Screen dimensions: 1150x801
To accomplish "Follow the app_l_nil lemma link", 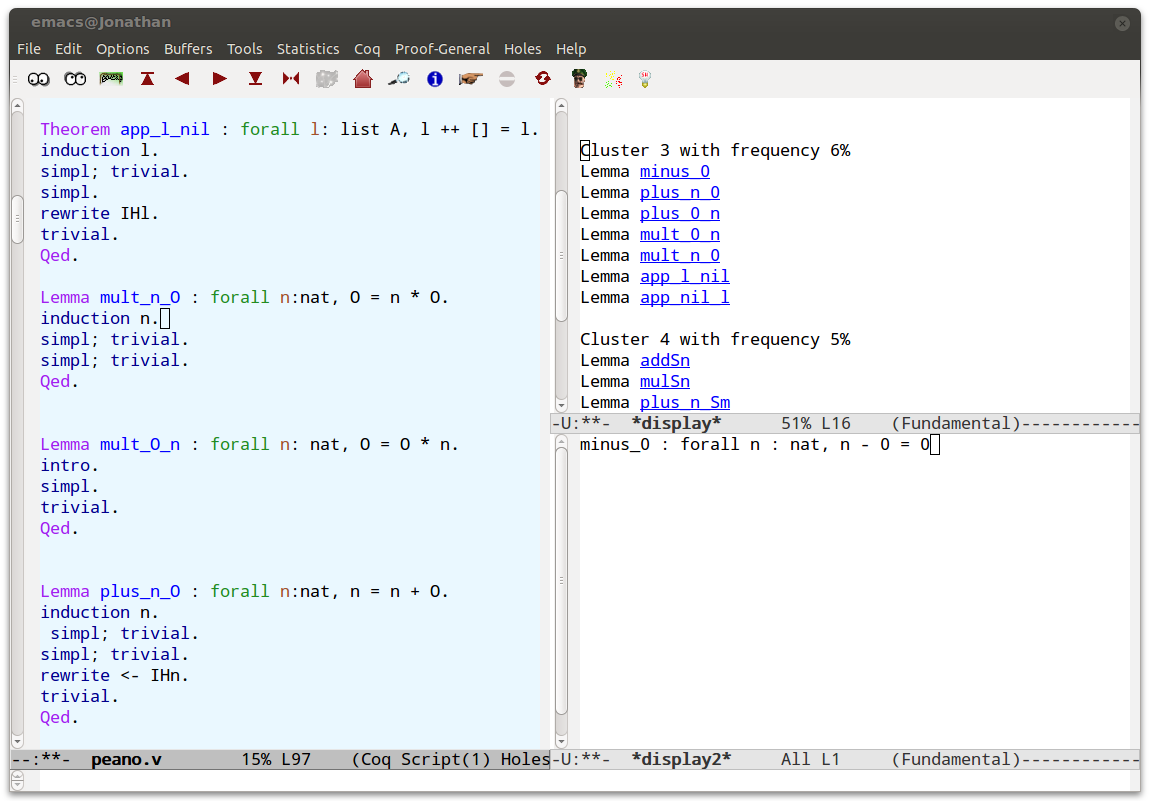I will point(684,277).
